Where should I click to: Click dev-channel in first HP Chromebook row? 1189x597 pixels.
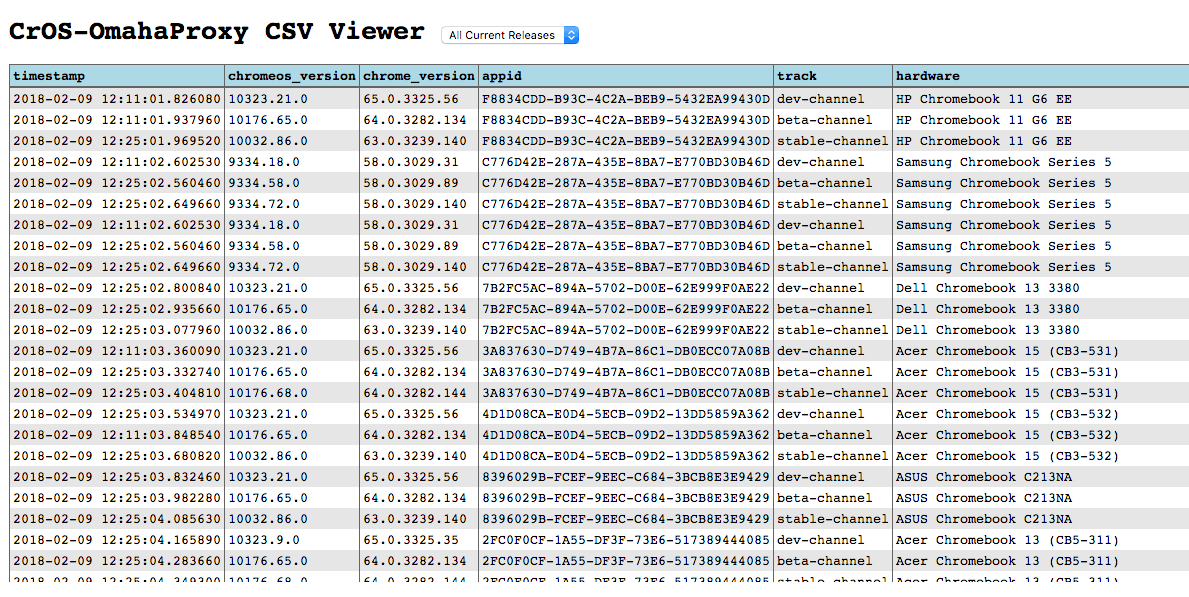[x=821, y=99]
